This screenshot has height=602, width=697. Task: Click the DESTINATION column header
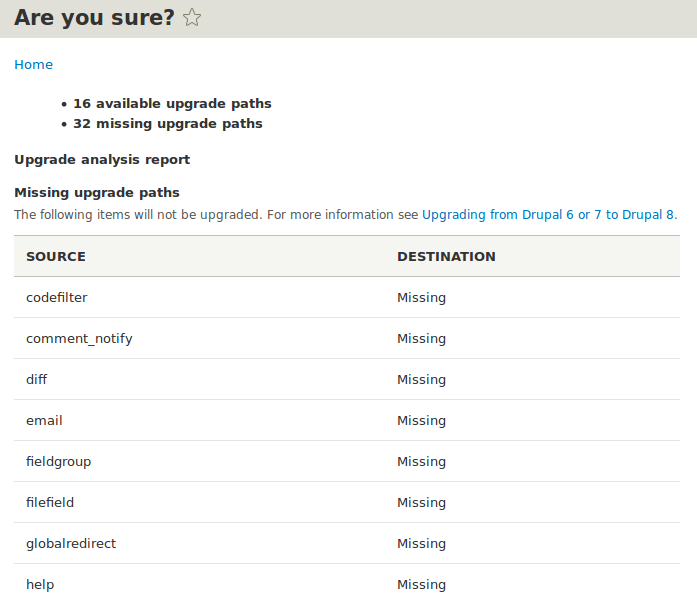[x=446, y=256]
